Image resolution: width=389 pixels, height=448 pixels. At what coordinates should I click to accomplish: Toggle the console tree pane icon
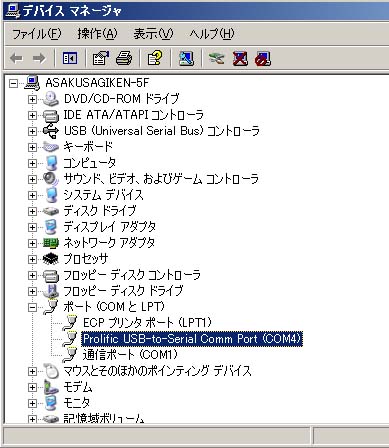[70, 58]
